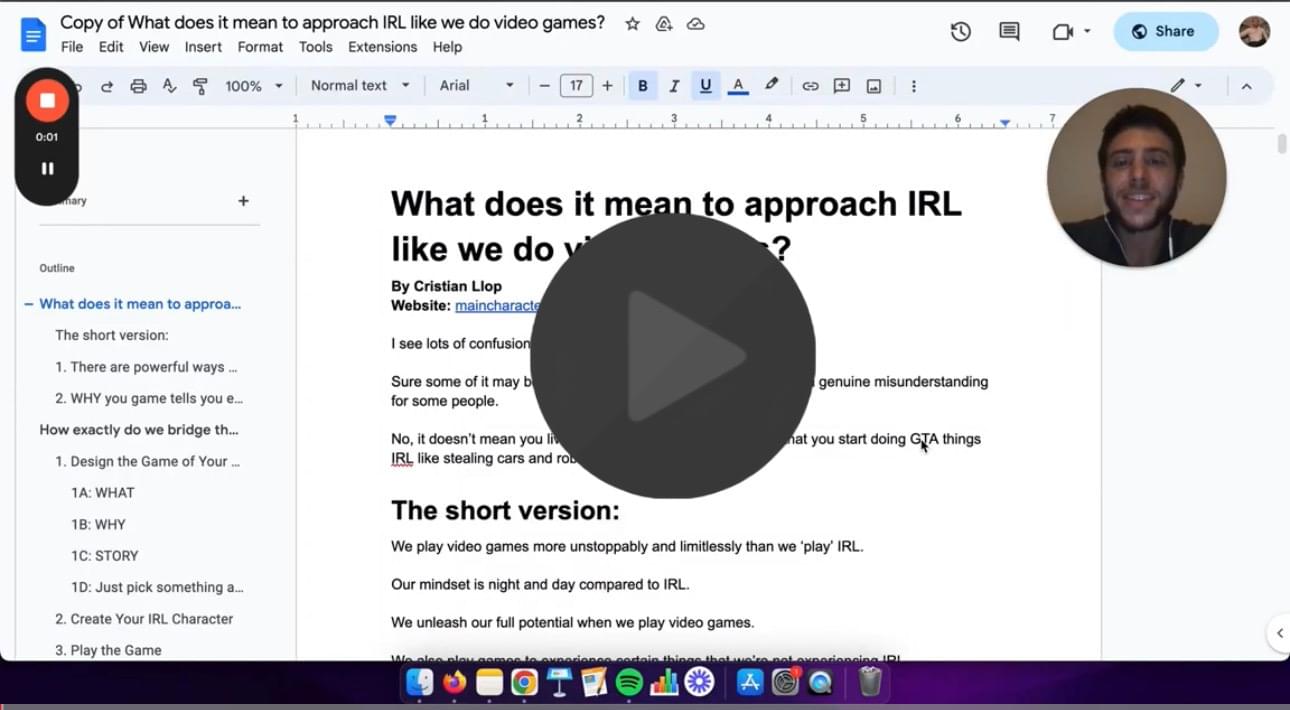Toggle underline formatting
The width and height of the screenshot is (1290, 710).
(x=705, y=86)
